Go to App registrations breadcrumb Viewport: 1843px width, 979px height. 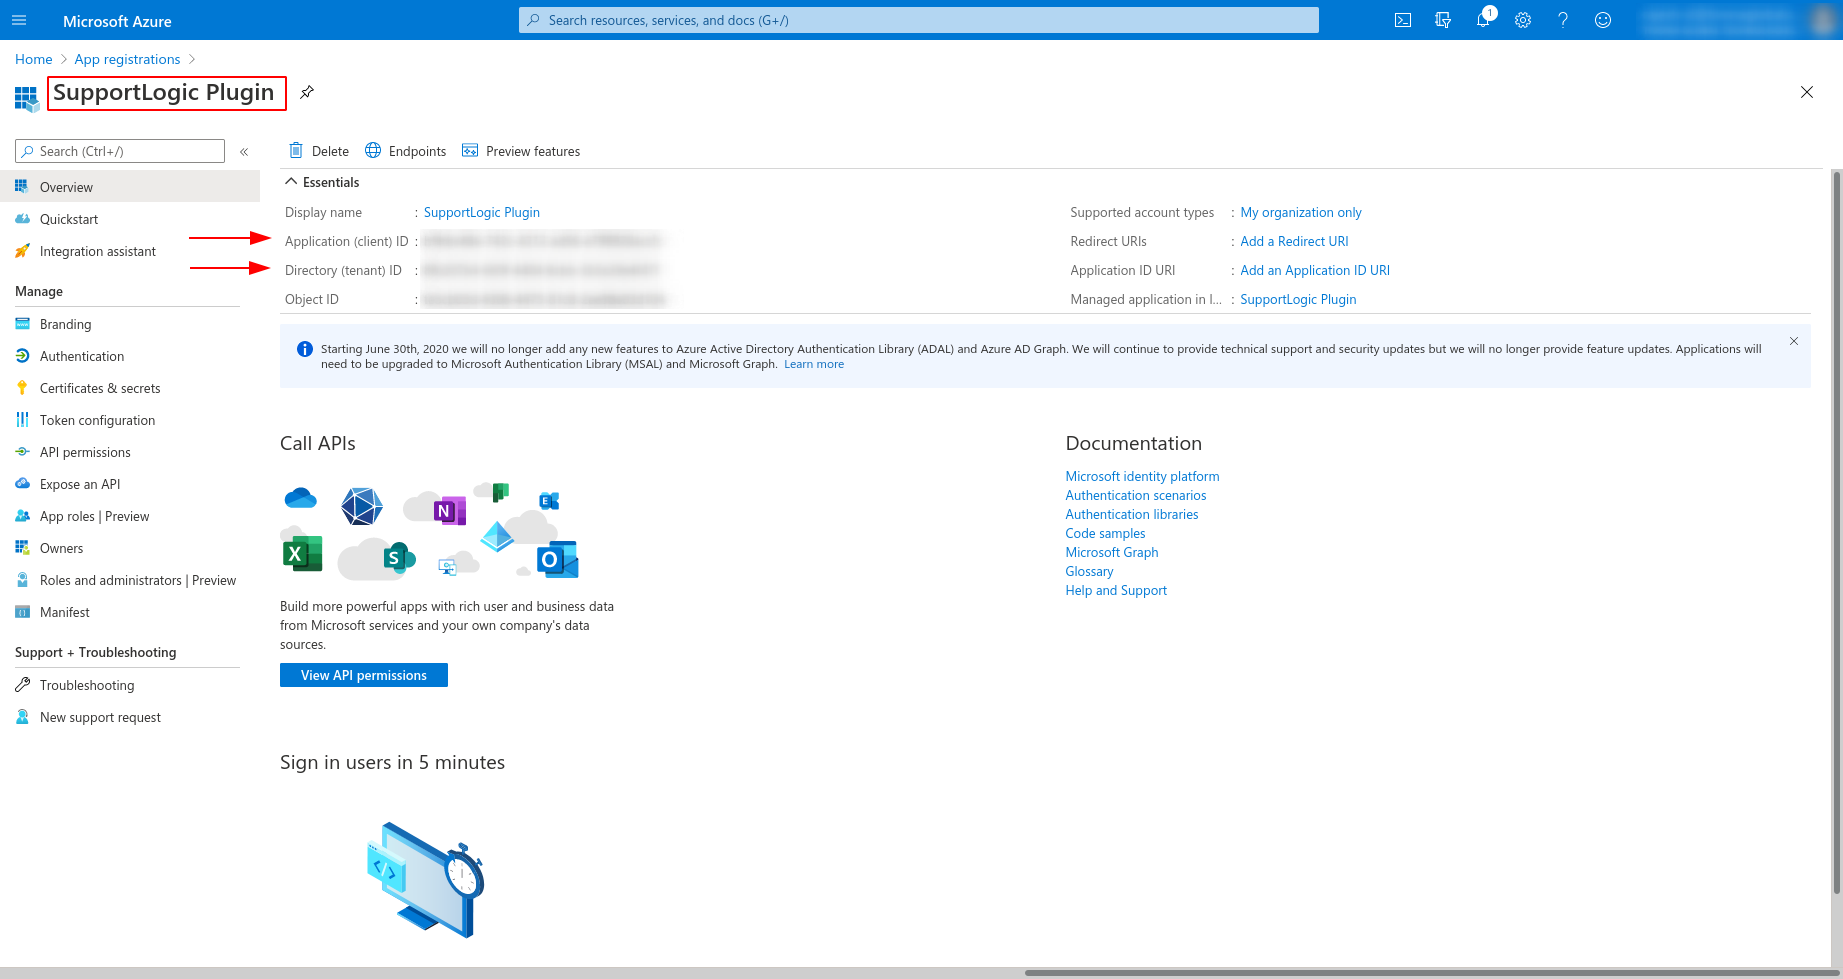(x=127, y=59)
